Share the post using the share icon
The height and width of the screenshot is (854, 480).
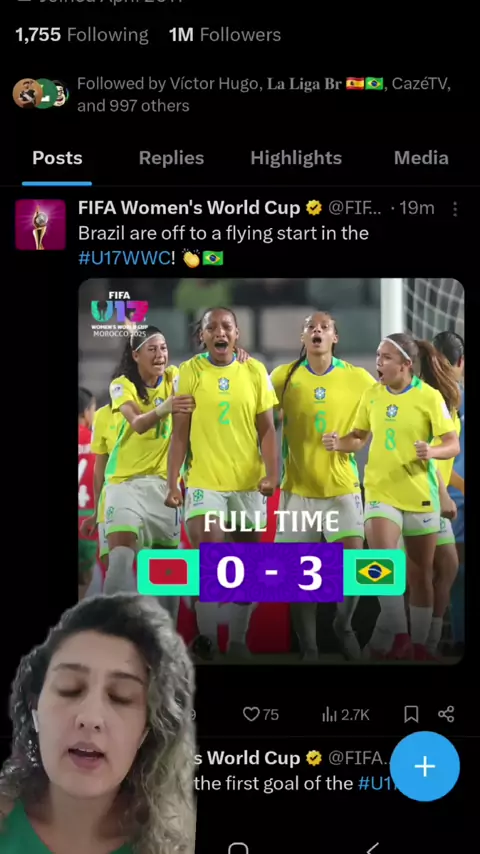coord(446,715)
